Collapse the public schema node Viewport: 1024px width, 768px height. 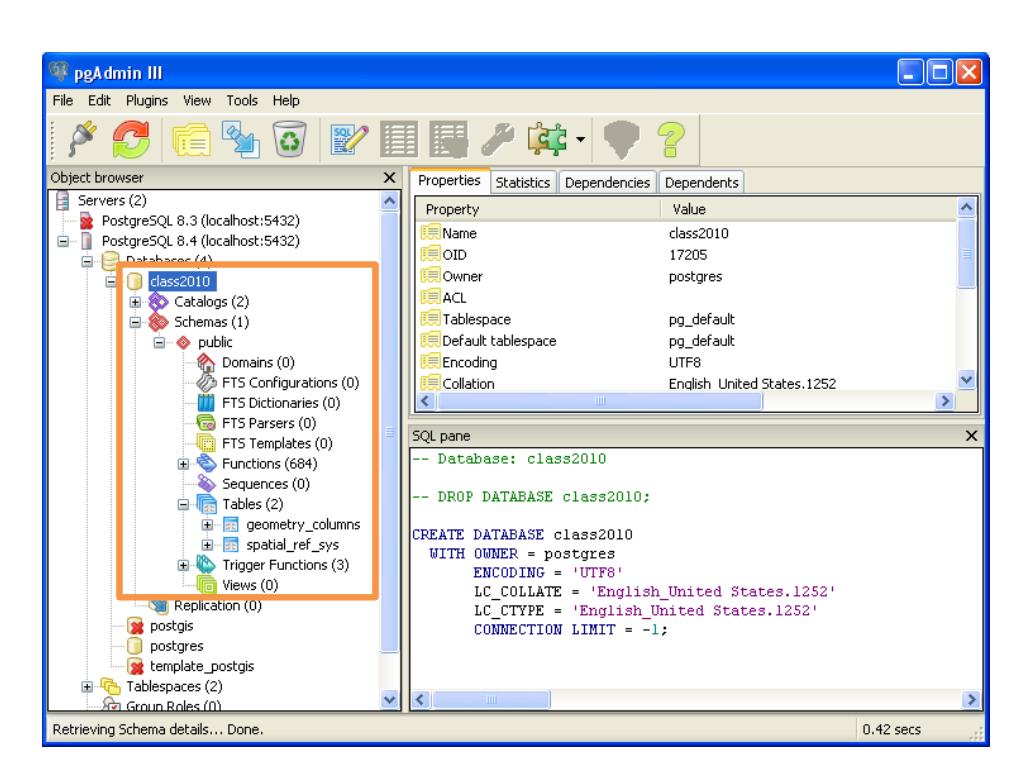click(159, 343)
